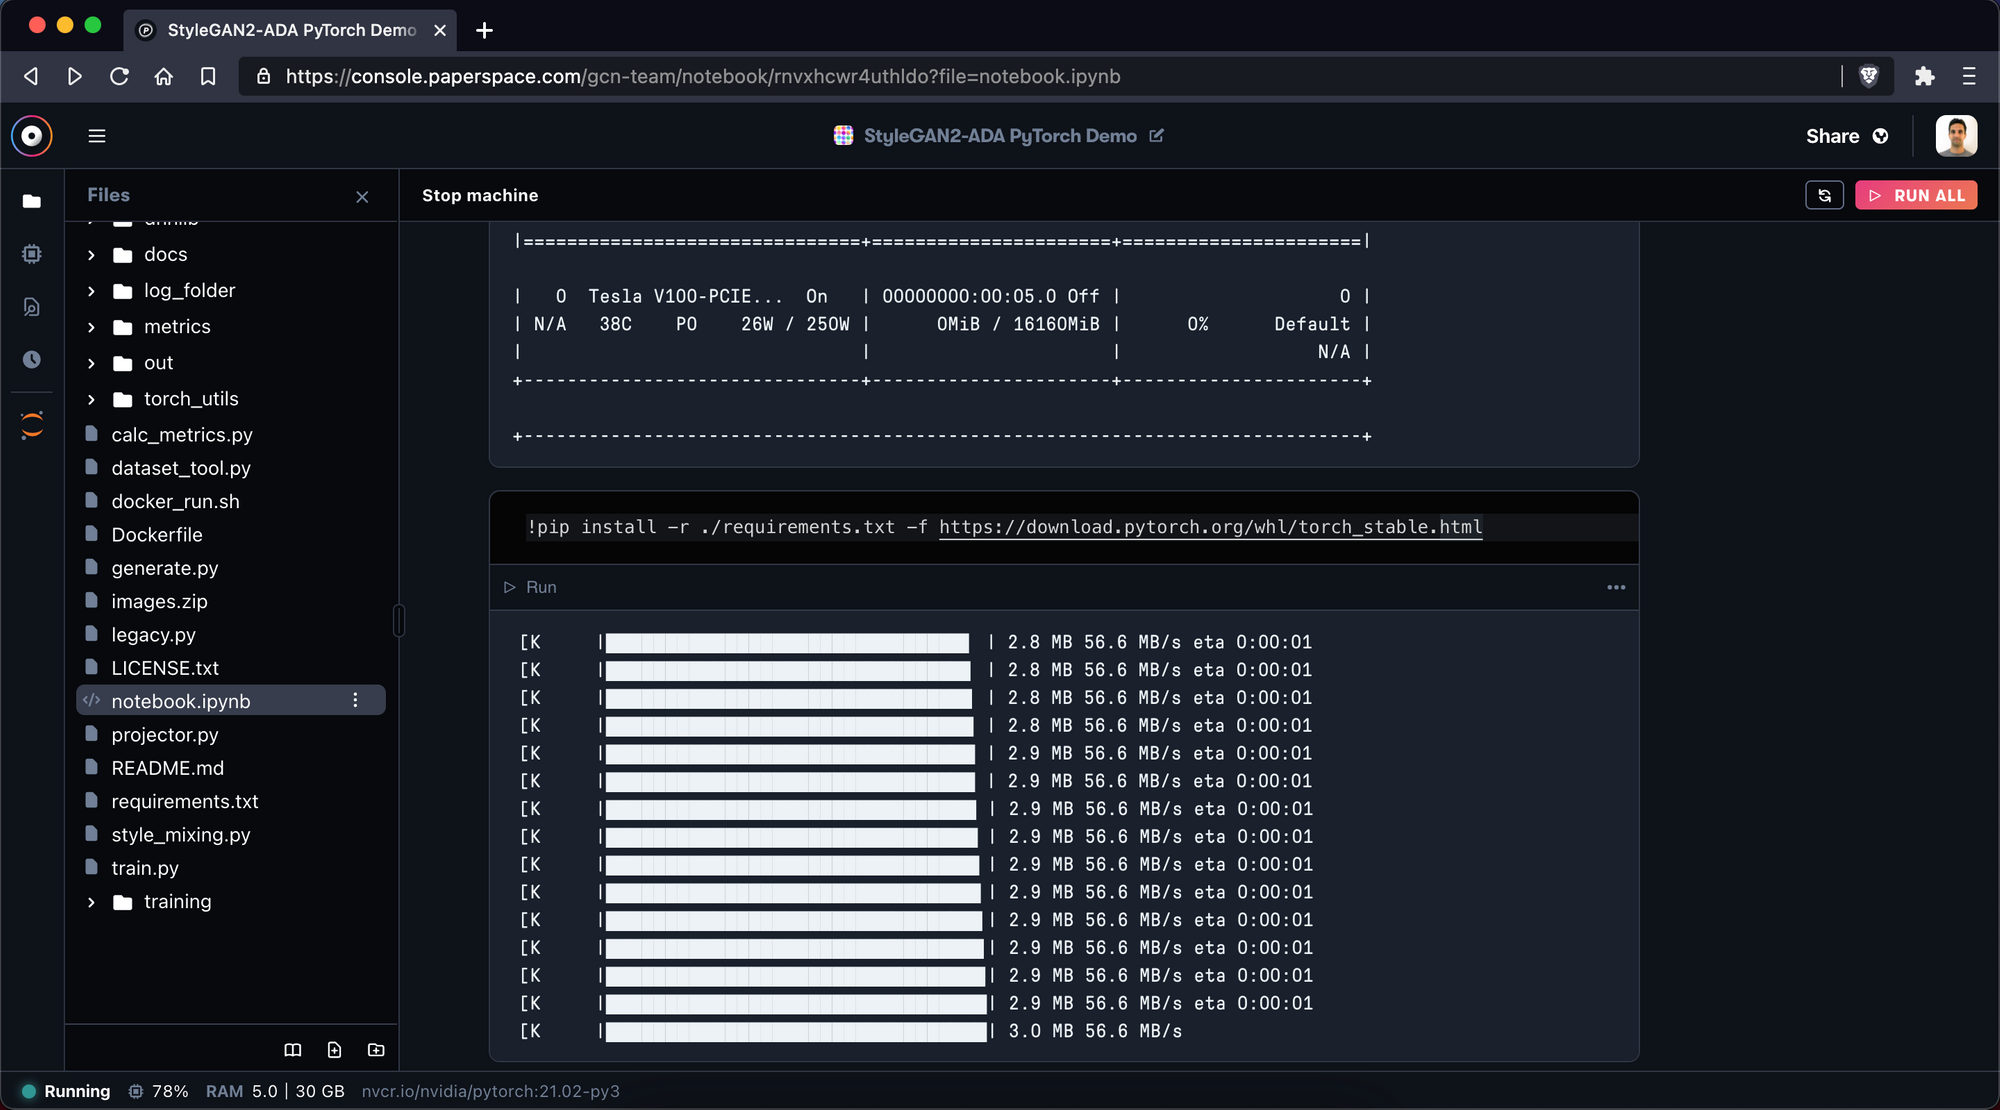Expand the log_folder directory
Viewport: 2000px width, 1110px height.
(x=91, y=291)
